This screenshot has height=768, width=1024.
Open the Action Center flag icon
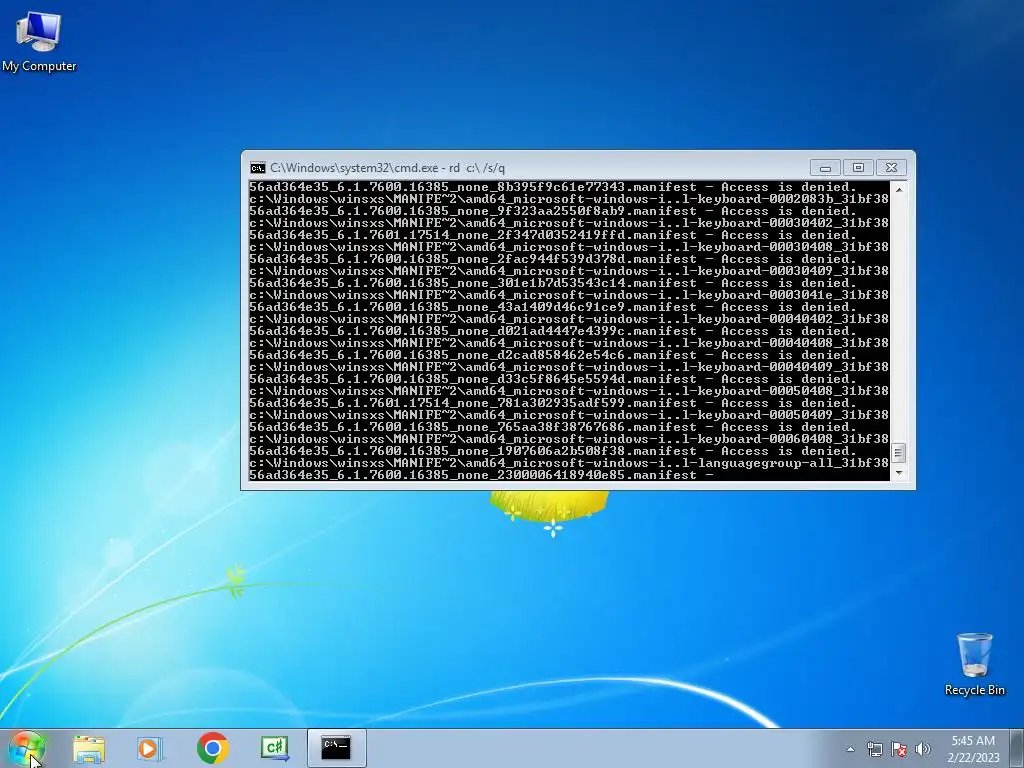coord(899,749)
